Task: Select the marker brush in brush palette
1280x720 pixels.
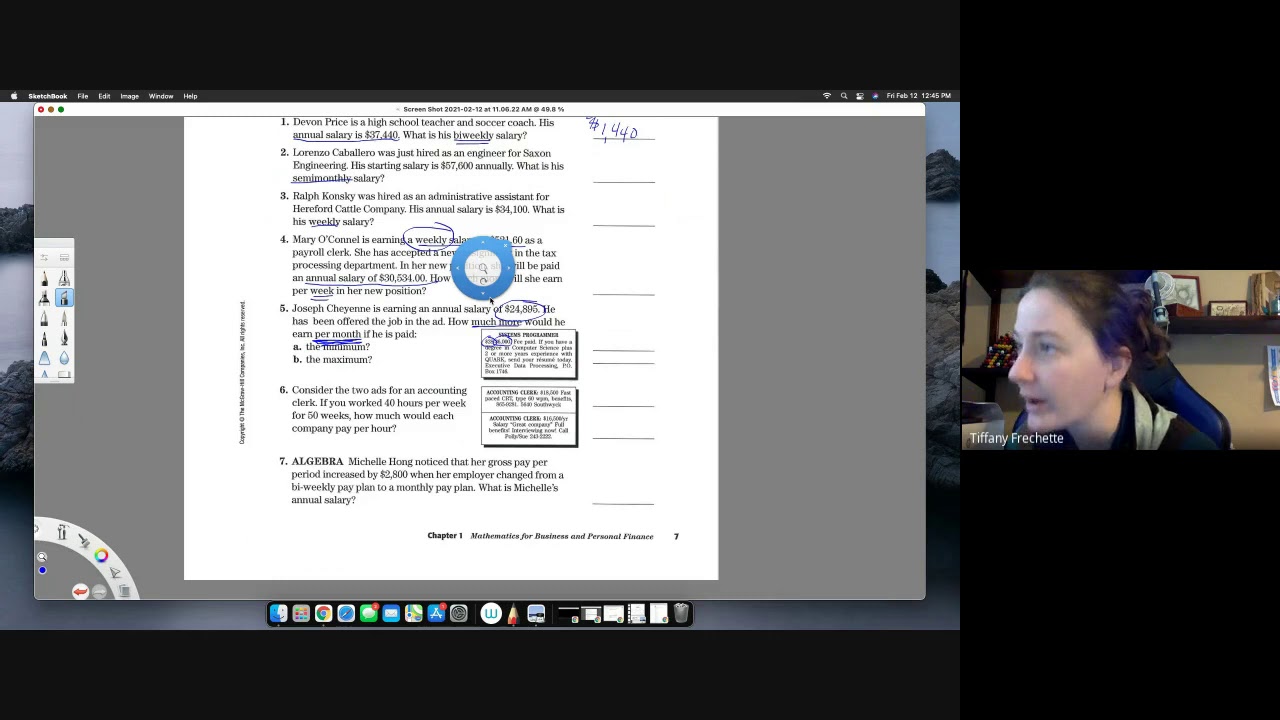Action: tap(44, 298)
